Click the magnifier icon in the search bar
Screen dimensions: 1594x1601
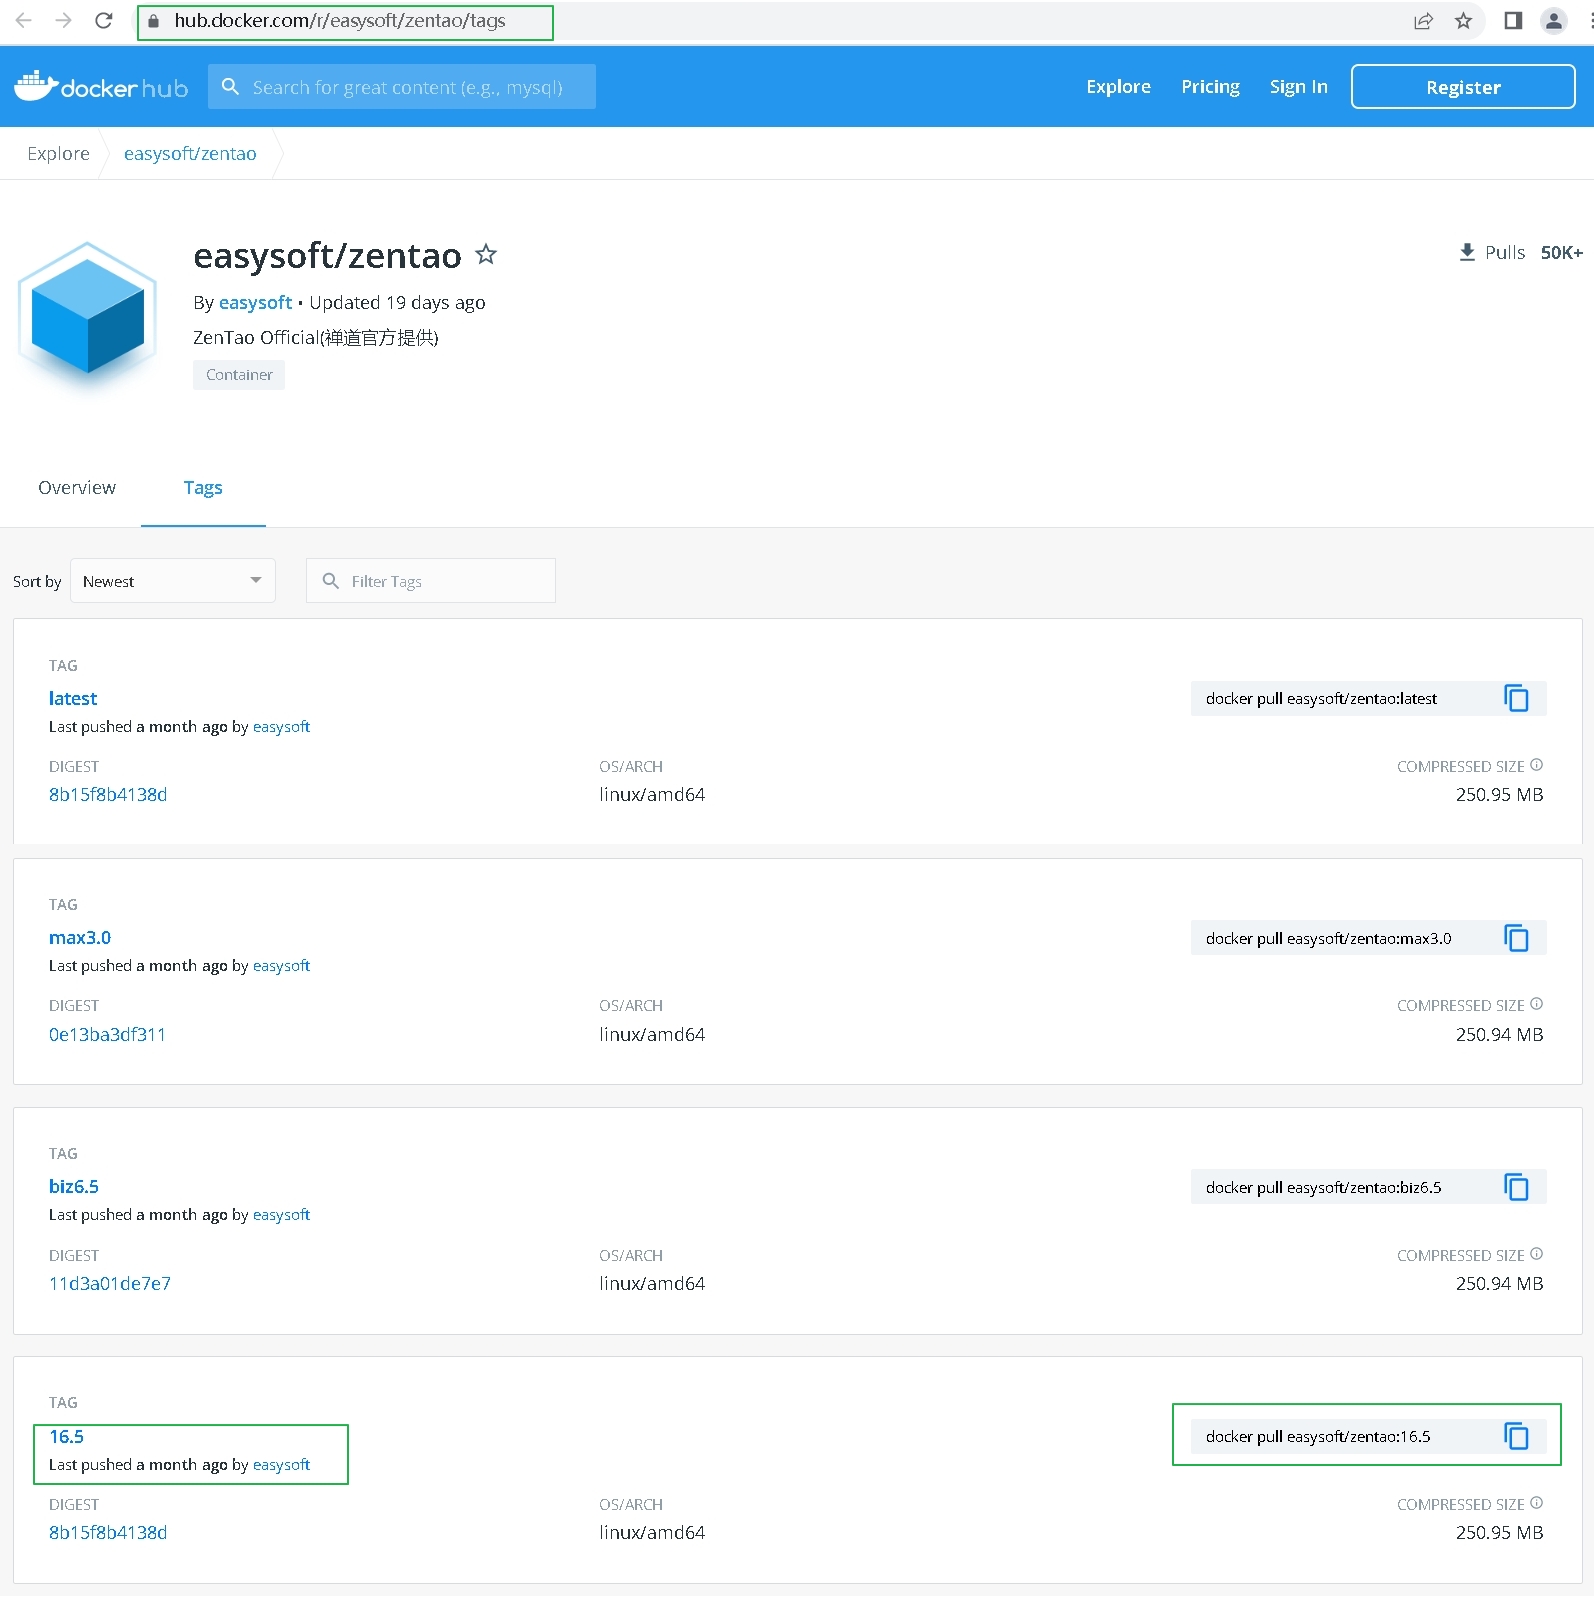pyautogui.click(x=230, y=87)
